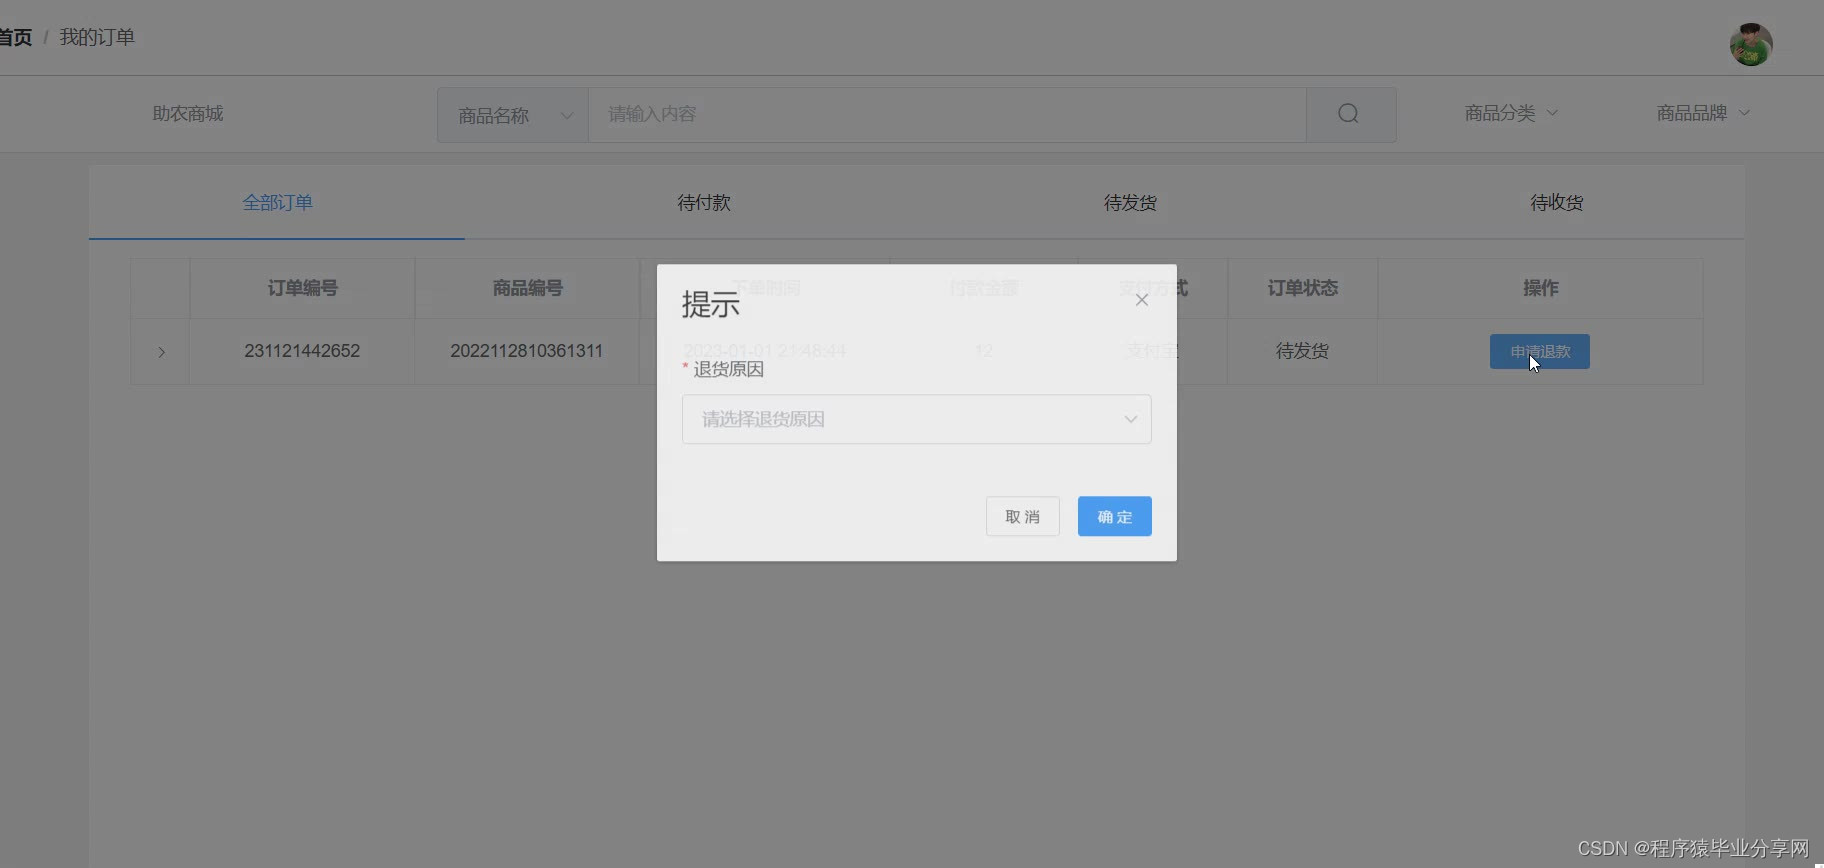Image resolution: width=1824 pixels, height=868 pixels.
Task: Close the 提示 dialog with X
Action: (1141, 300)
